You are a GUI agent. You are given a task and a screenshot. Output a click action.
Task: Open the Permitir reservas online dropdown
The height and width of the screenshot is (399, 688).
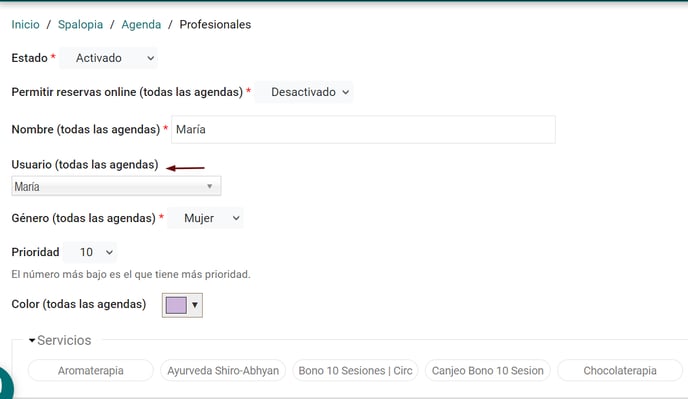pyautogui.click(x=304, y=92)
